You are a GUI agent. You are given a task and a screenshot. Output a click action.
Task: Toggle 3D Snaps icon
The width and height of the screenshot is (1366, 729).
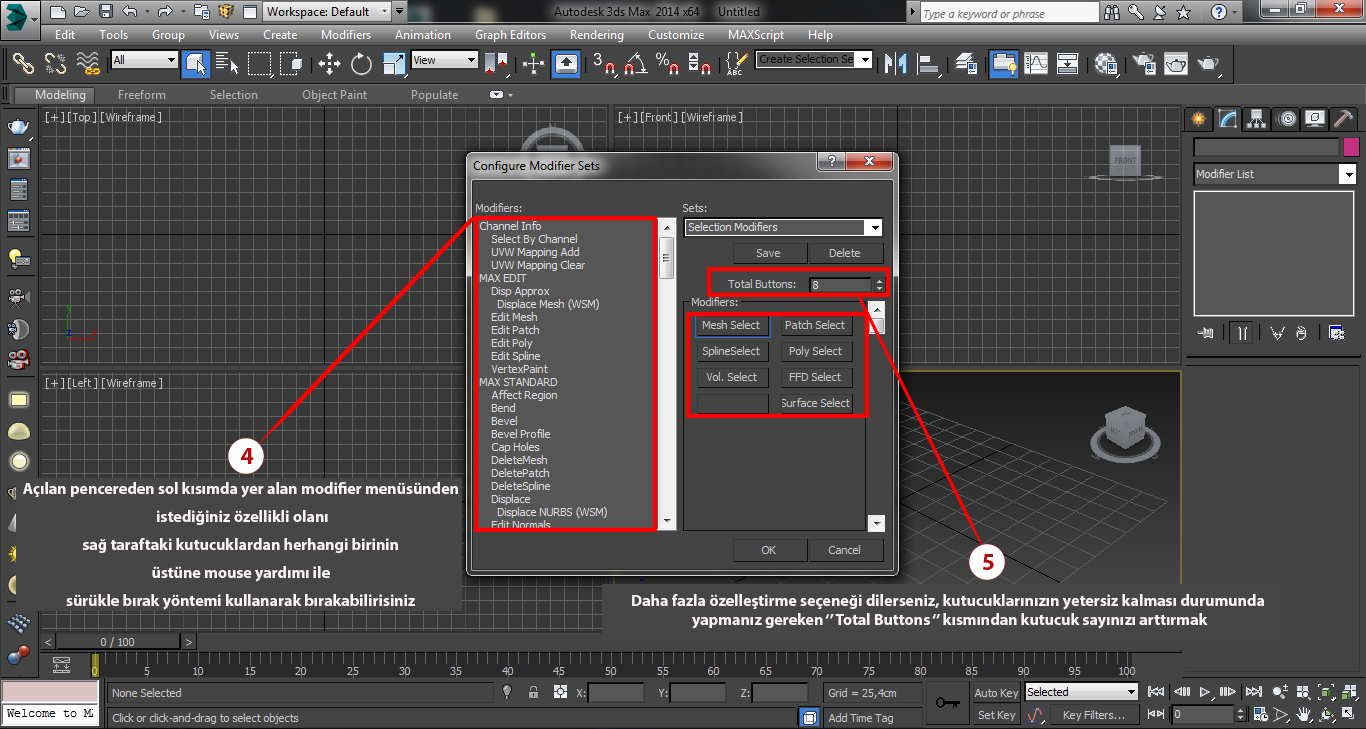point(604,63)
